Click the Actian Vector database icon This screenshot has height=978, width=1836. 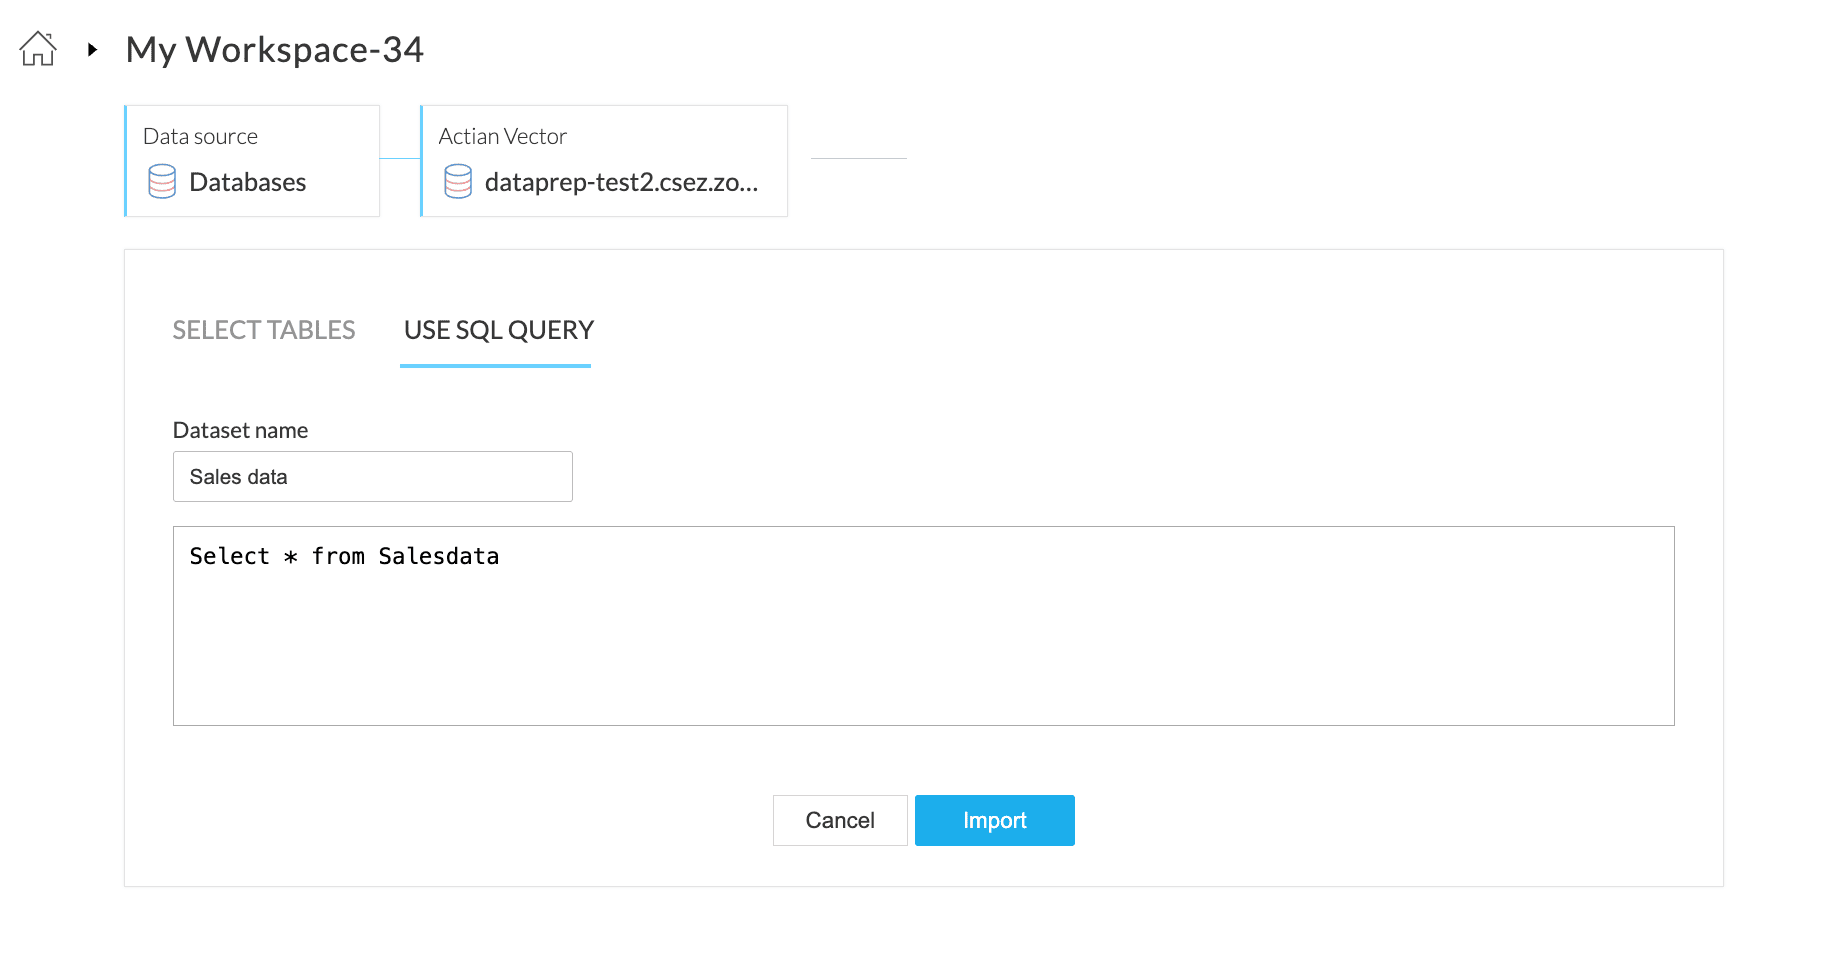[458, 182]
